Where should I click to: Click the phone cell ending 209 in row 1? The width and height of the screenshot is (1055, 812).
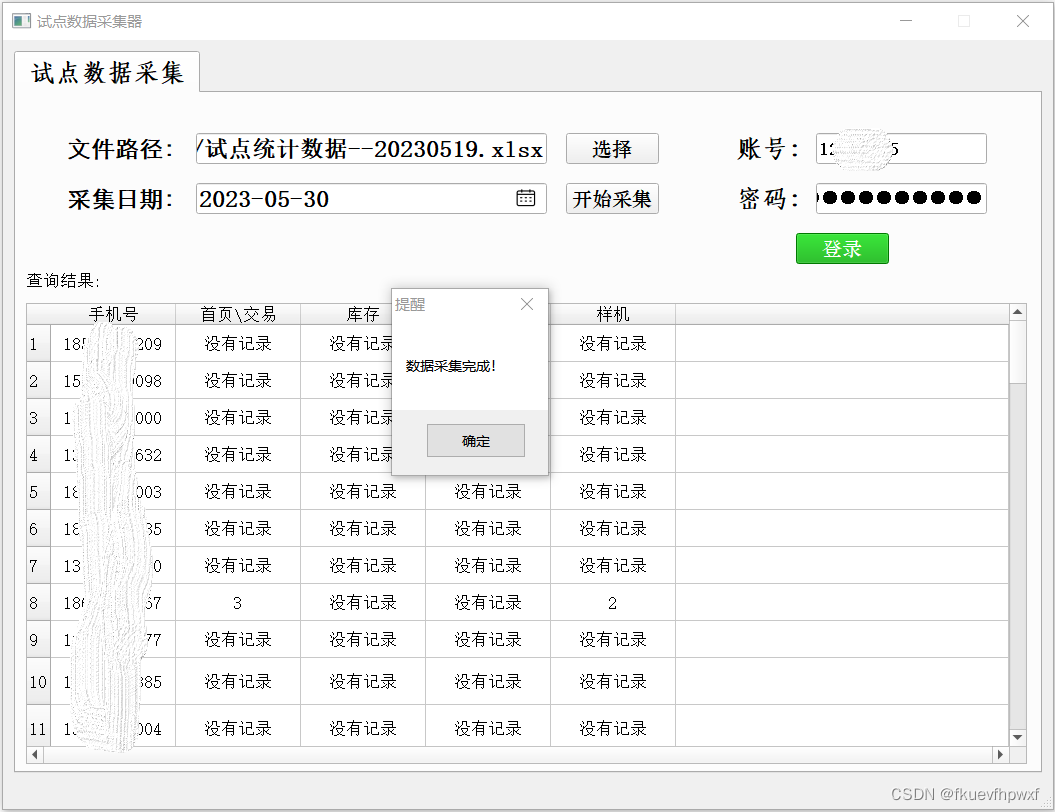click(113, 344)
